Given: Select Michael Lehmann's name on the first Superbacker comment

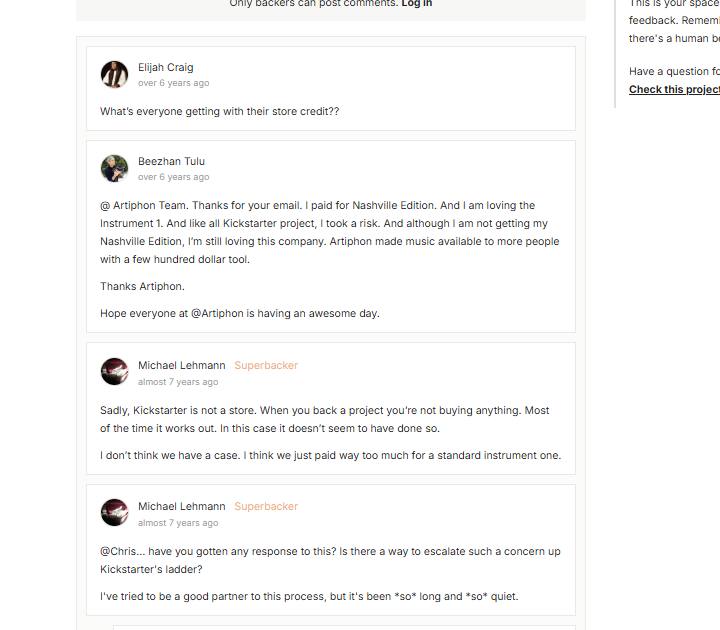Looking at the screenshot, I should [182, 365].
